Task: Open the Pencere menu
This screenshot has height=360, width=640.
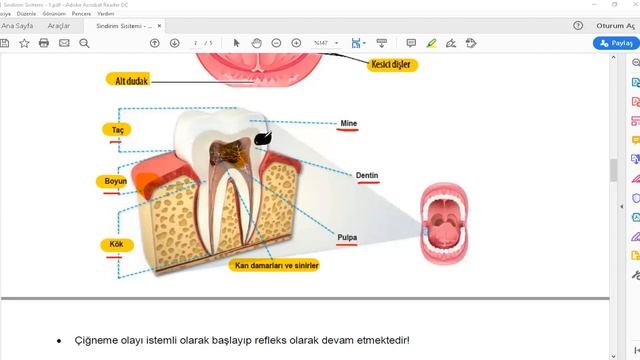Action: coord(81,13)
